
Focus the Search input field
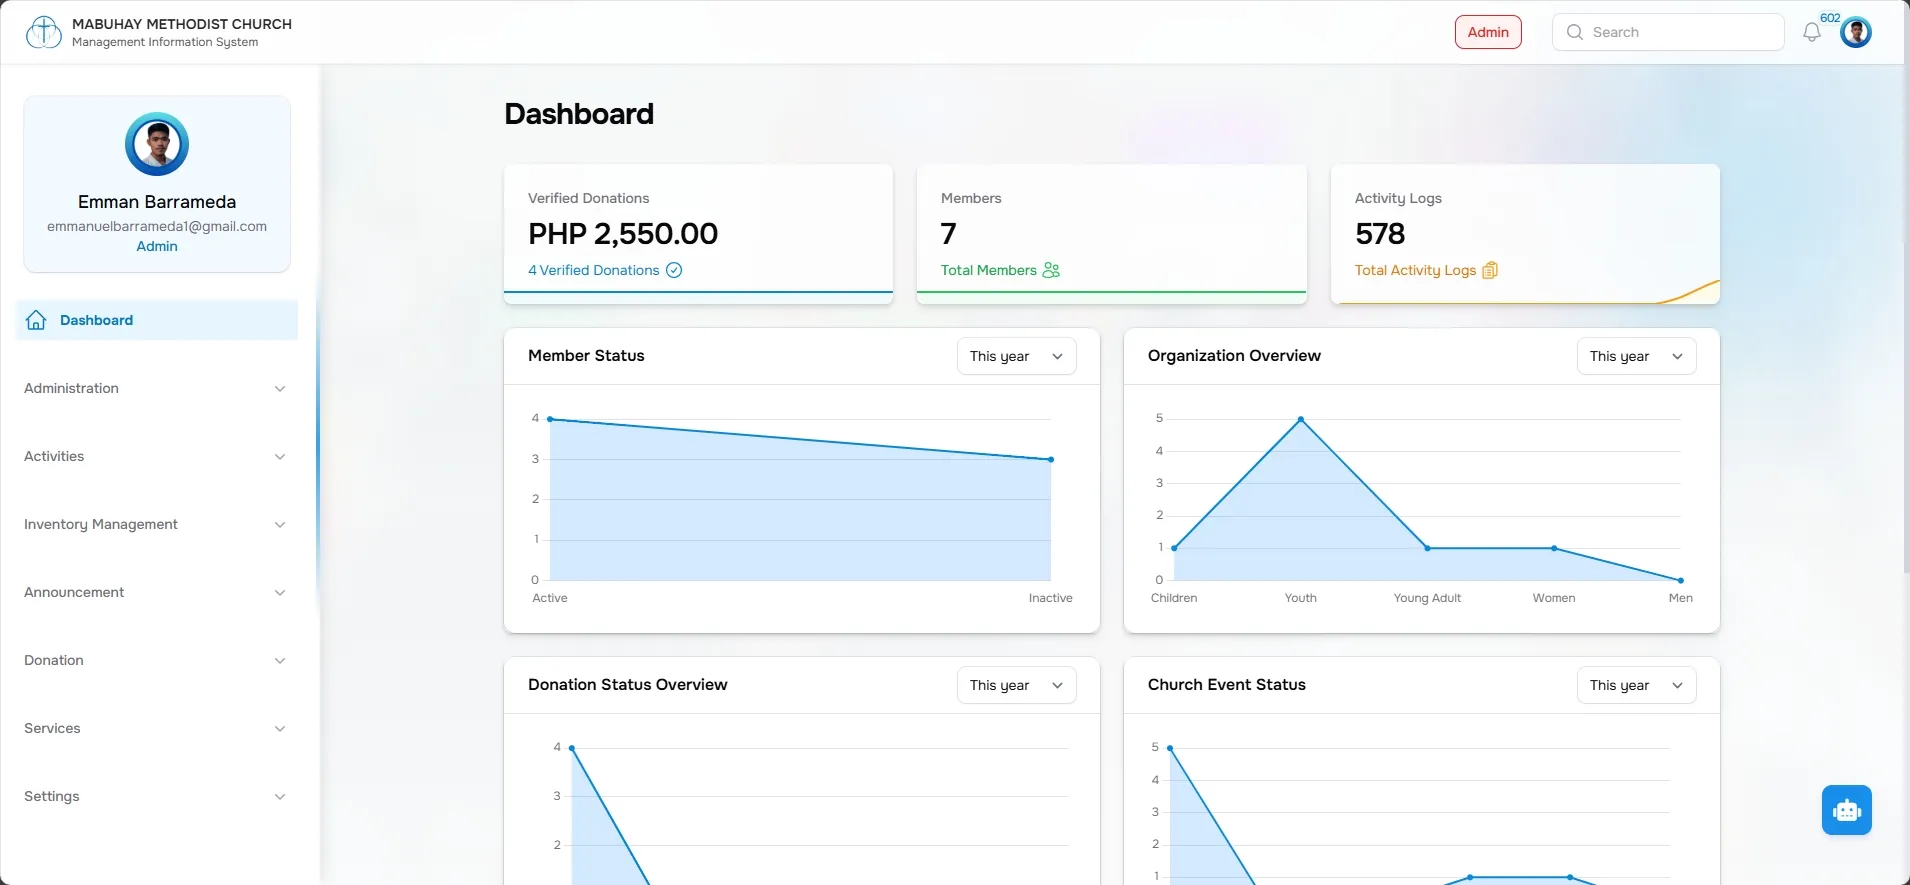(1668, 32)
